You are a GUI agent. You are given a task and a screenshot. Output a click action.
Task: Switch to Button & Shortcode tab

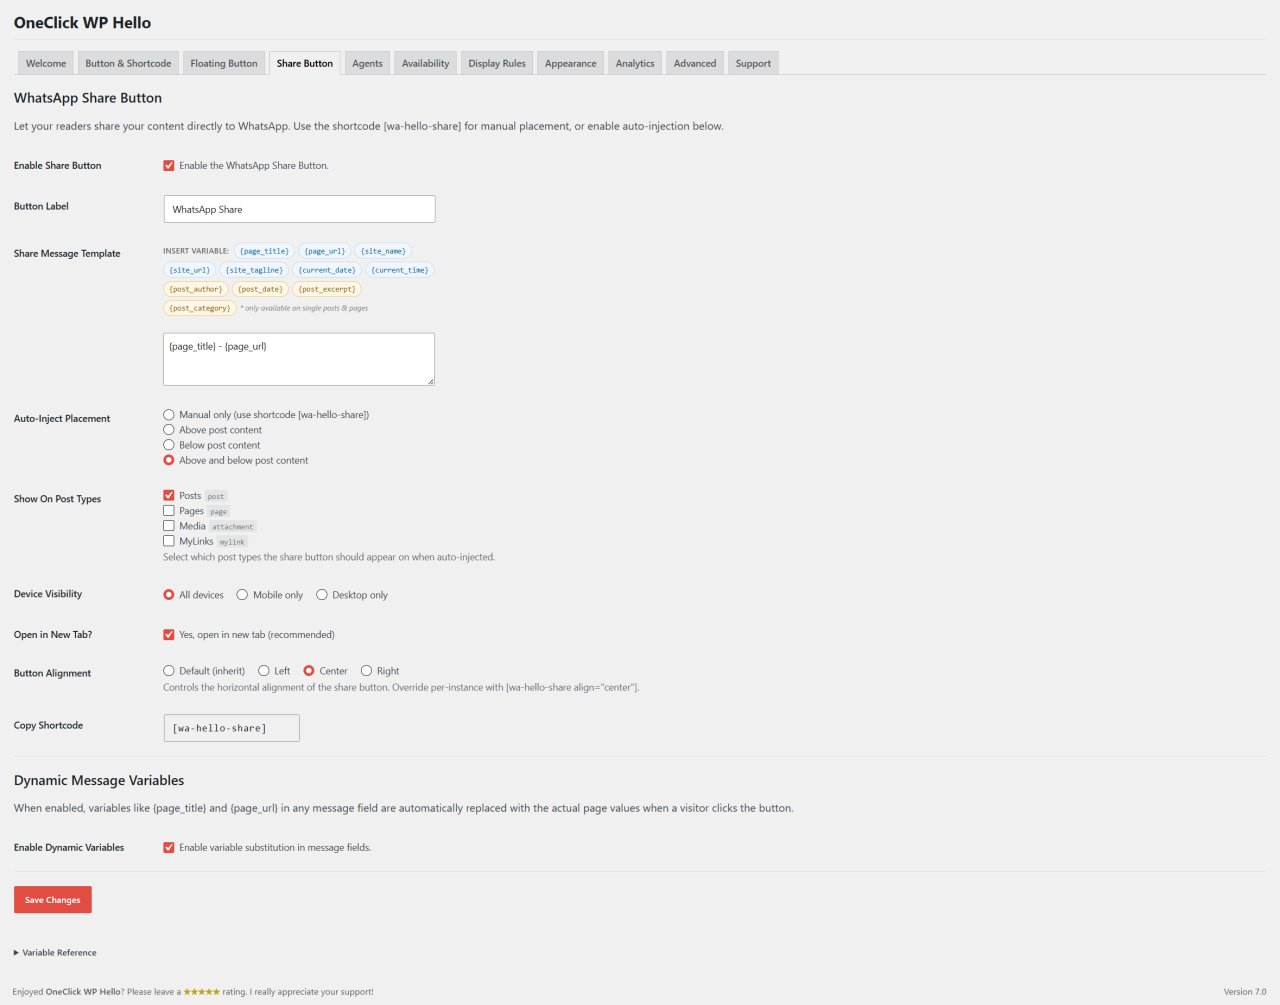click(128, 63)
